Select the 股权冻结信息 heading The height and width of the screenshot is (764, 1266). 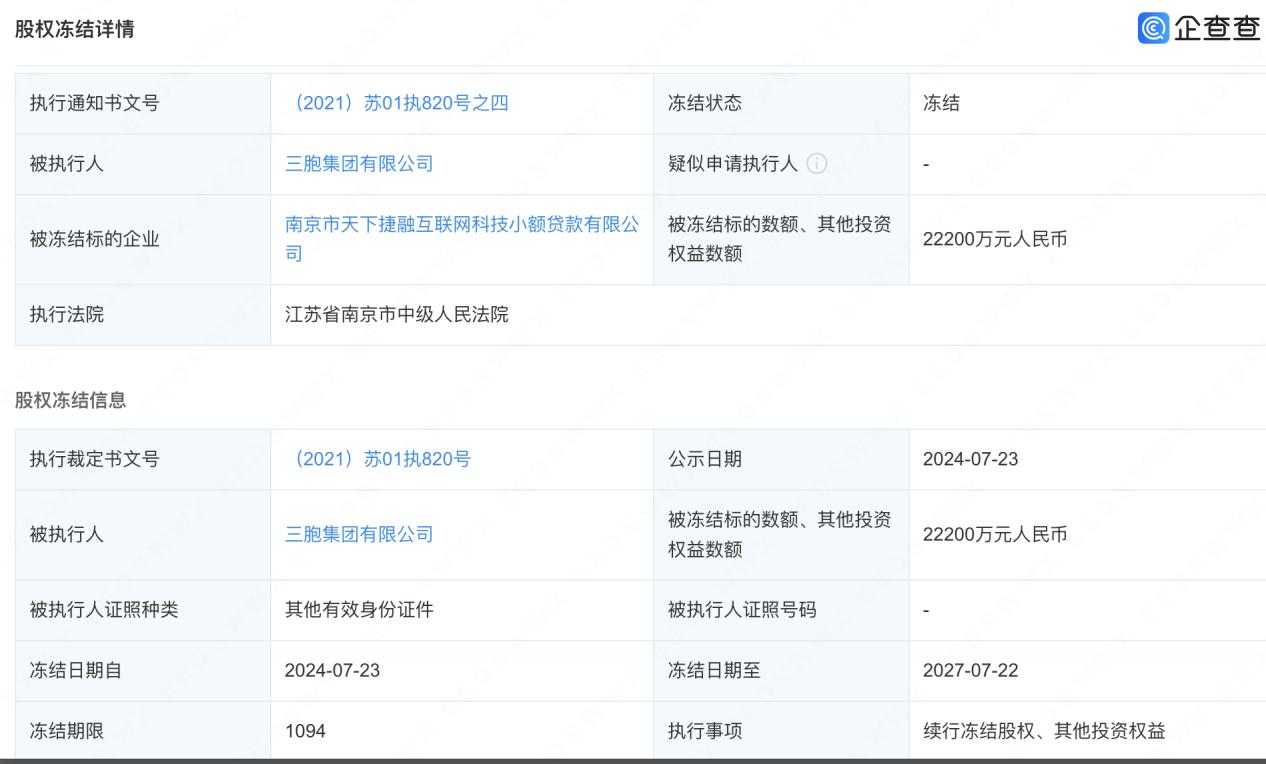click(70, 401)
